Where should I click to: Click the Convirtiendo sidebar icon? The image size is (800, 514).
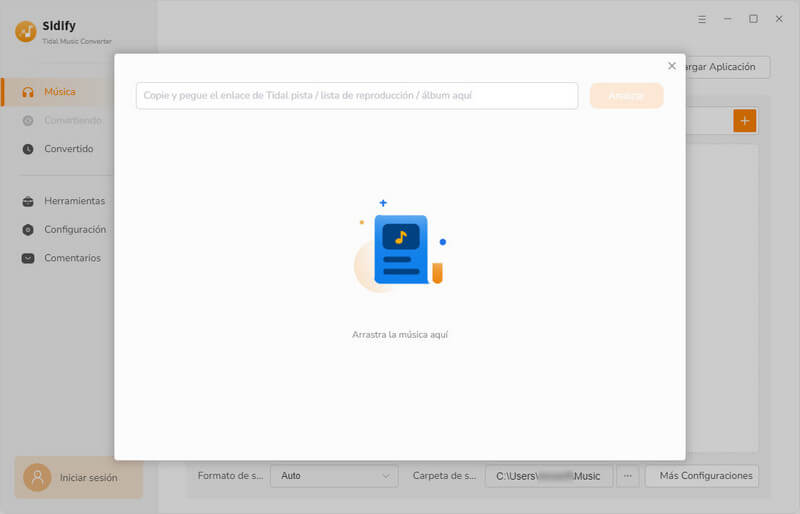28,120
